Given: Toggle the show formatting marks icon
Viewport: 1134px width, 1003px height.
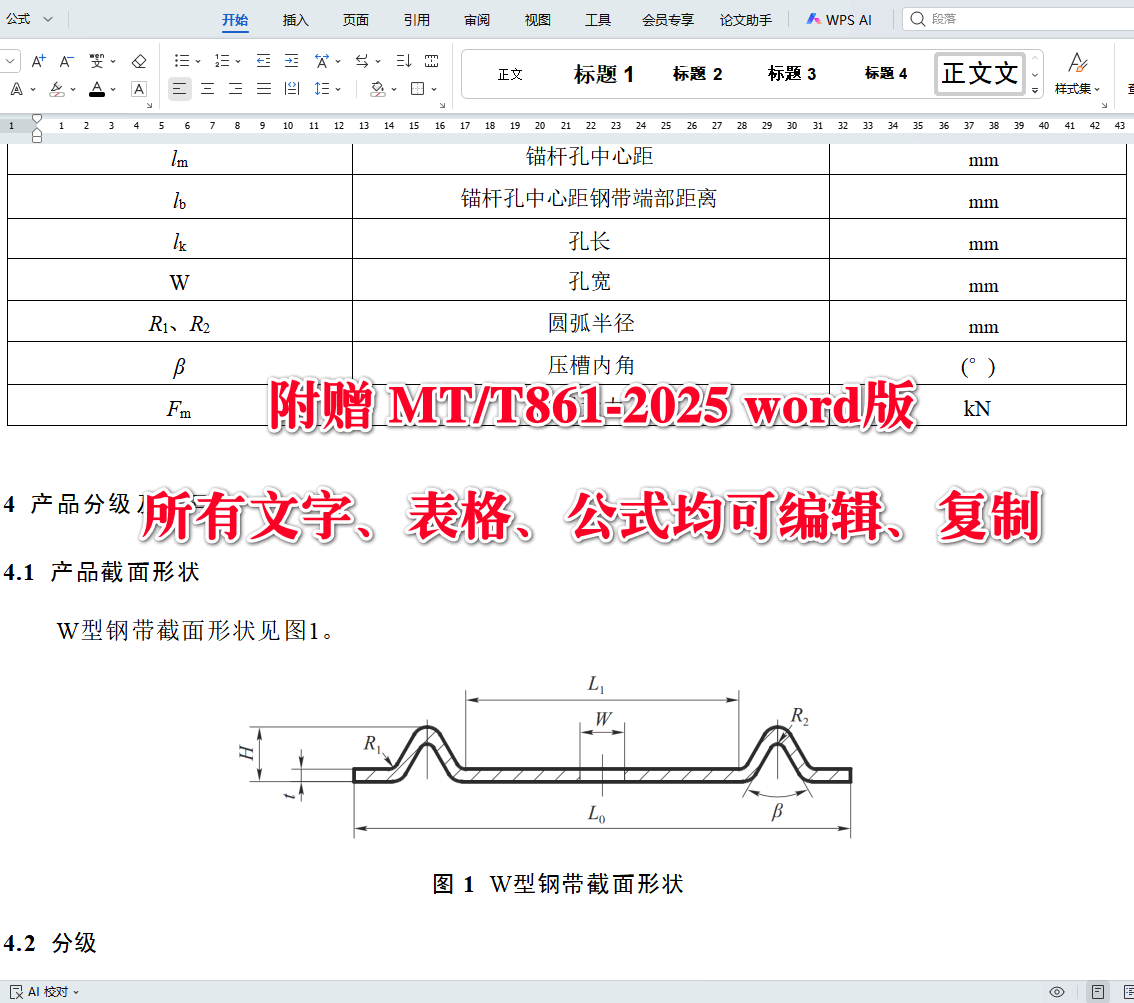Looking at the screenshot, I should point(432,61).
